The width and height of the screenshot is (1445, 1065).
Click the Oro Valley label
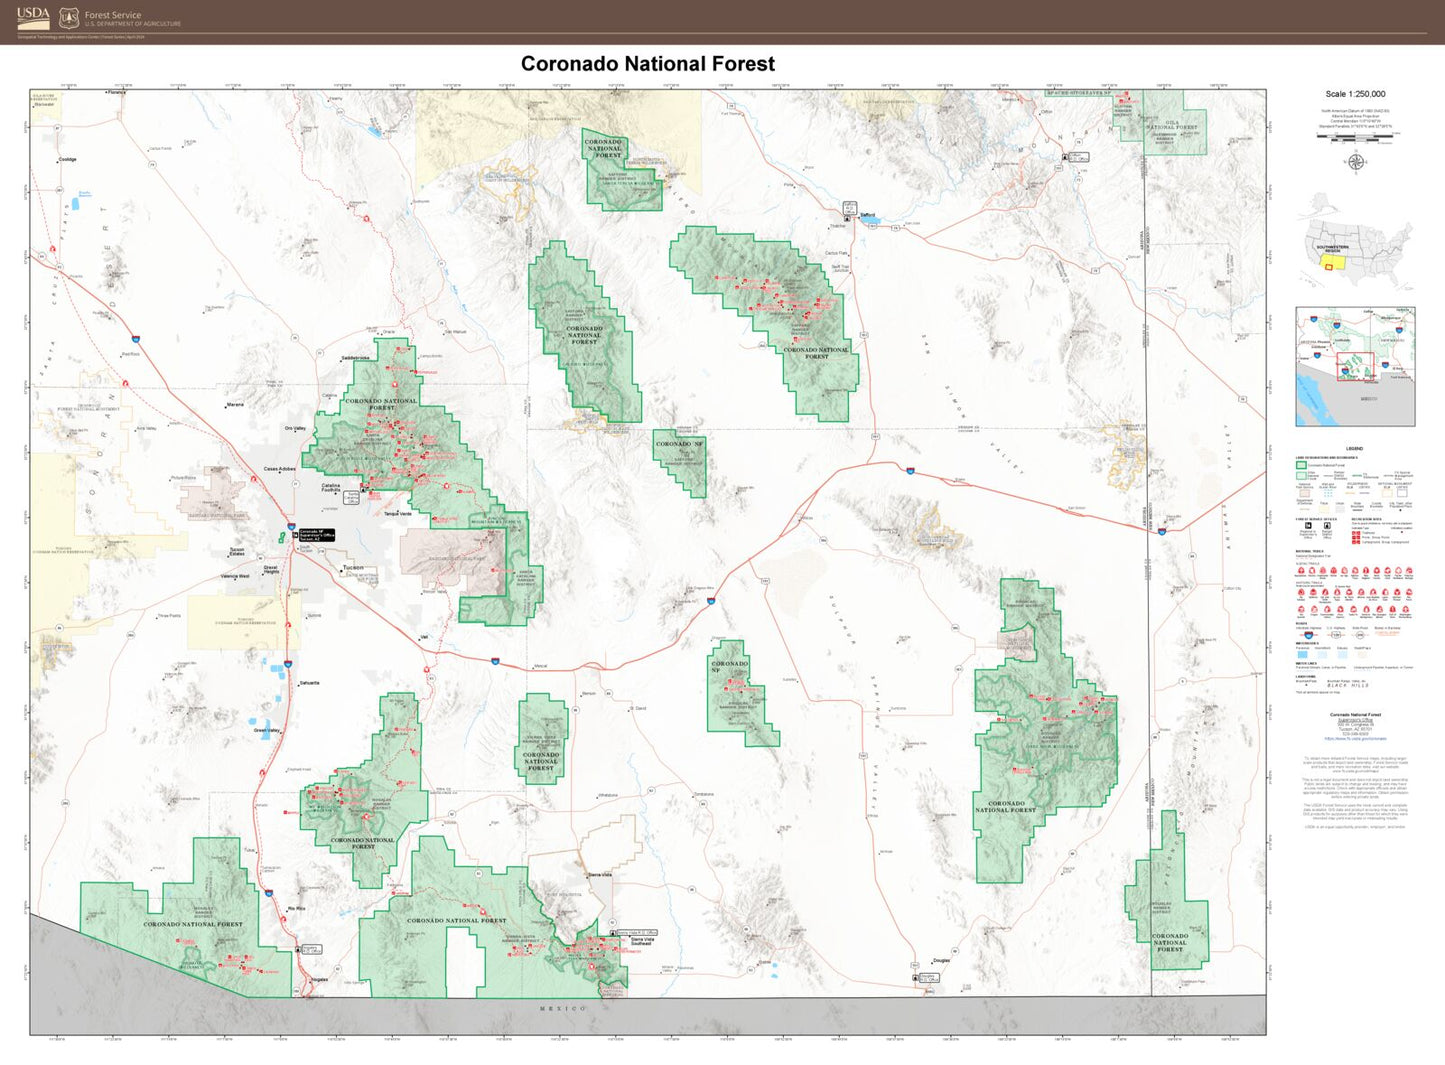tap(295, 428)
